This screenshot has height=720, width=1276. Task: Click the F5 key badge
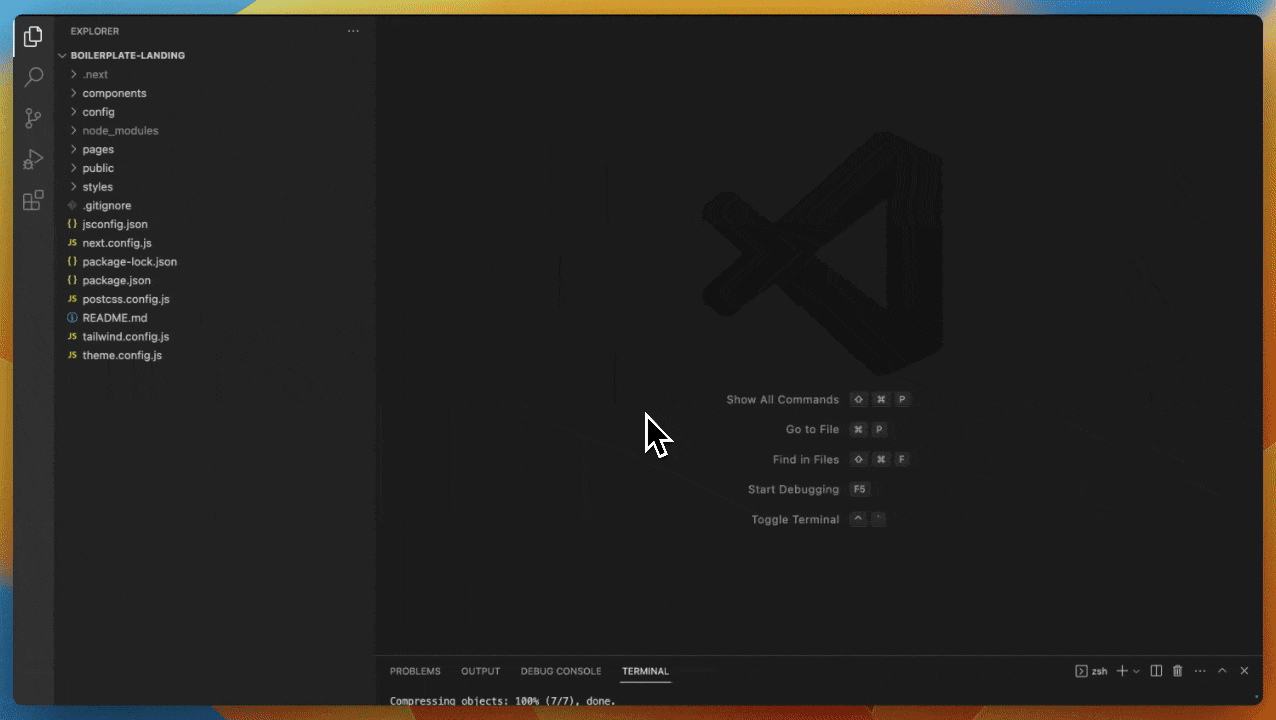coord(860,489)
